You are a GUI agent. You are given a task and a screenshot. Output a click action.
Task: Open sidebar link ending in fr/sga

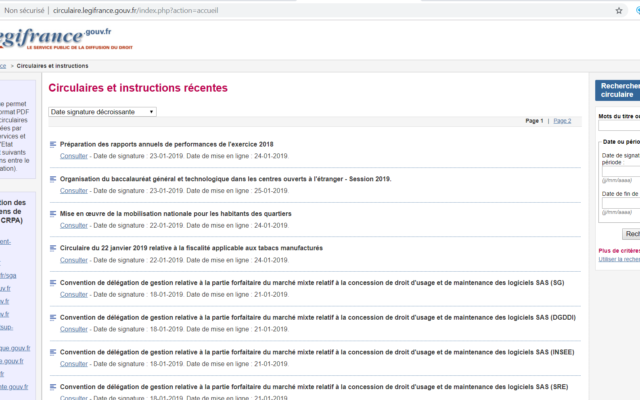click(8, 276)
